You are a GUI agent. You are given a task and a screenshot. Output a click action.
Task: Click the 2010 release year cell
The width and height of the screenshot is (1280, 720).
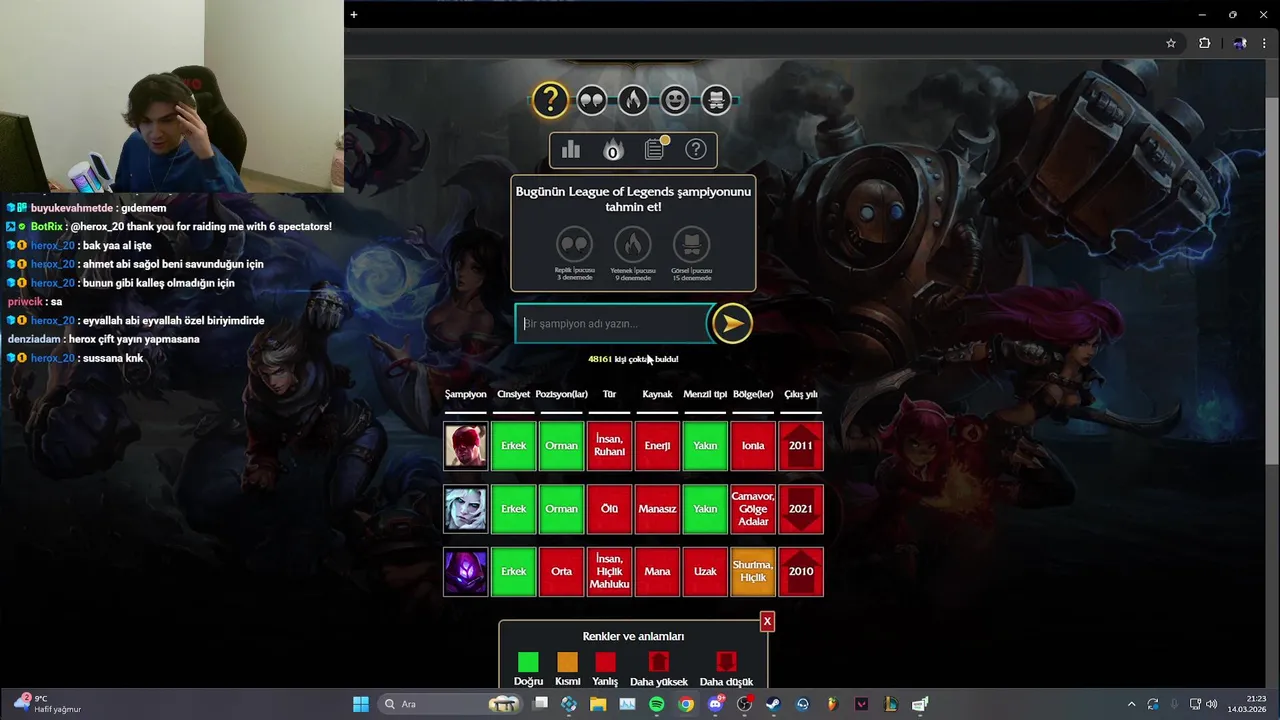(801, 572)
